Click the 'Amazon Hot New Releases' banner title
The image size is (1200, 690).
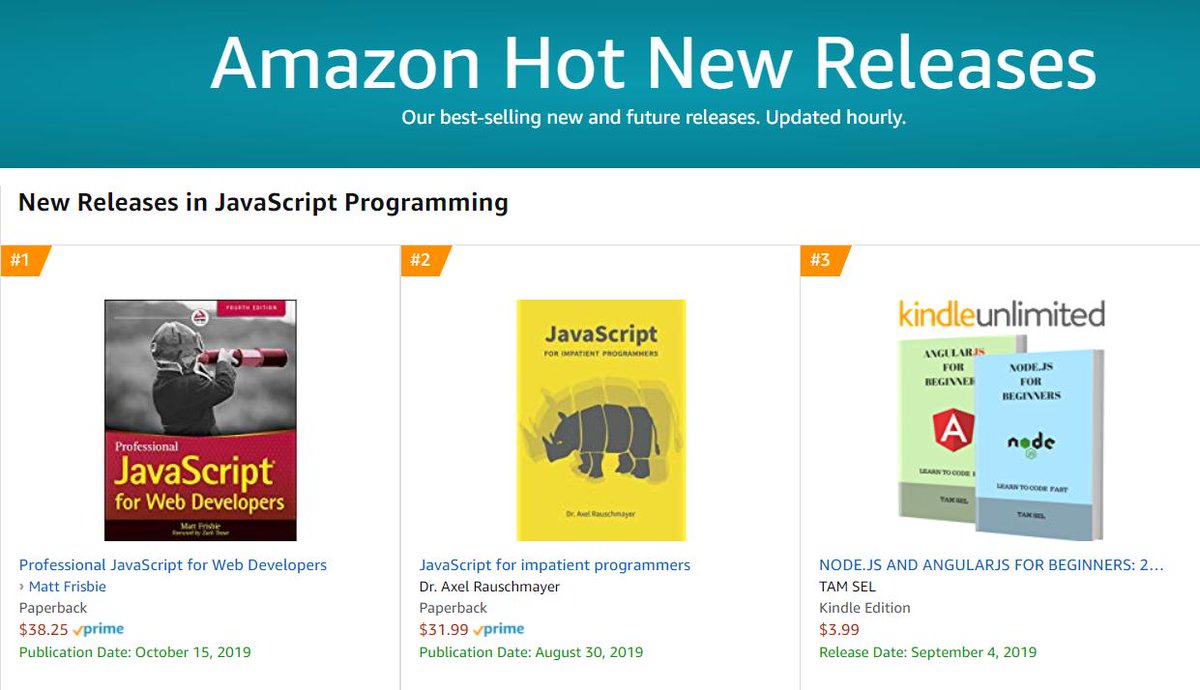point(653,63)
